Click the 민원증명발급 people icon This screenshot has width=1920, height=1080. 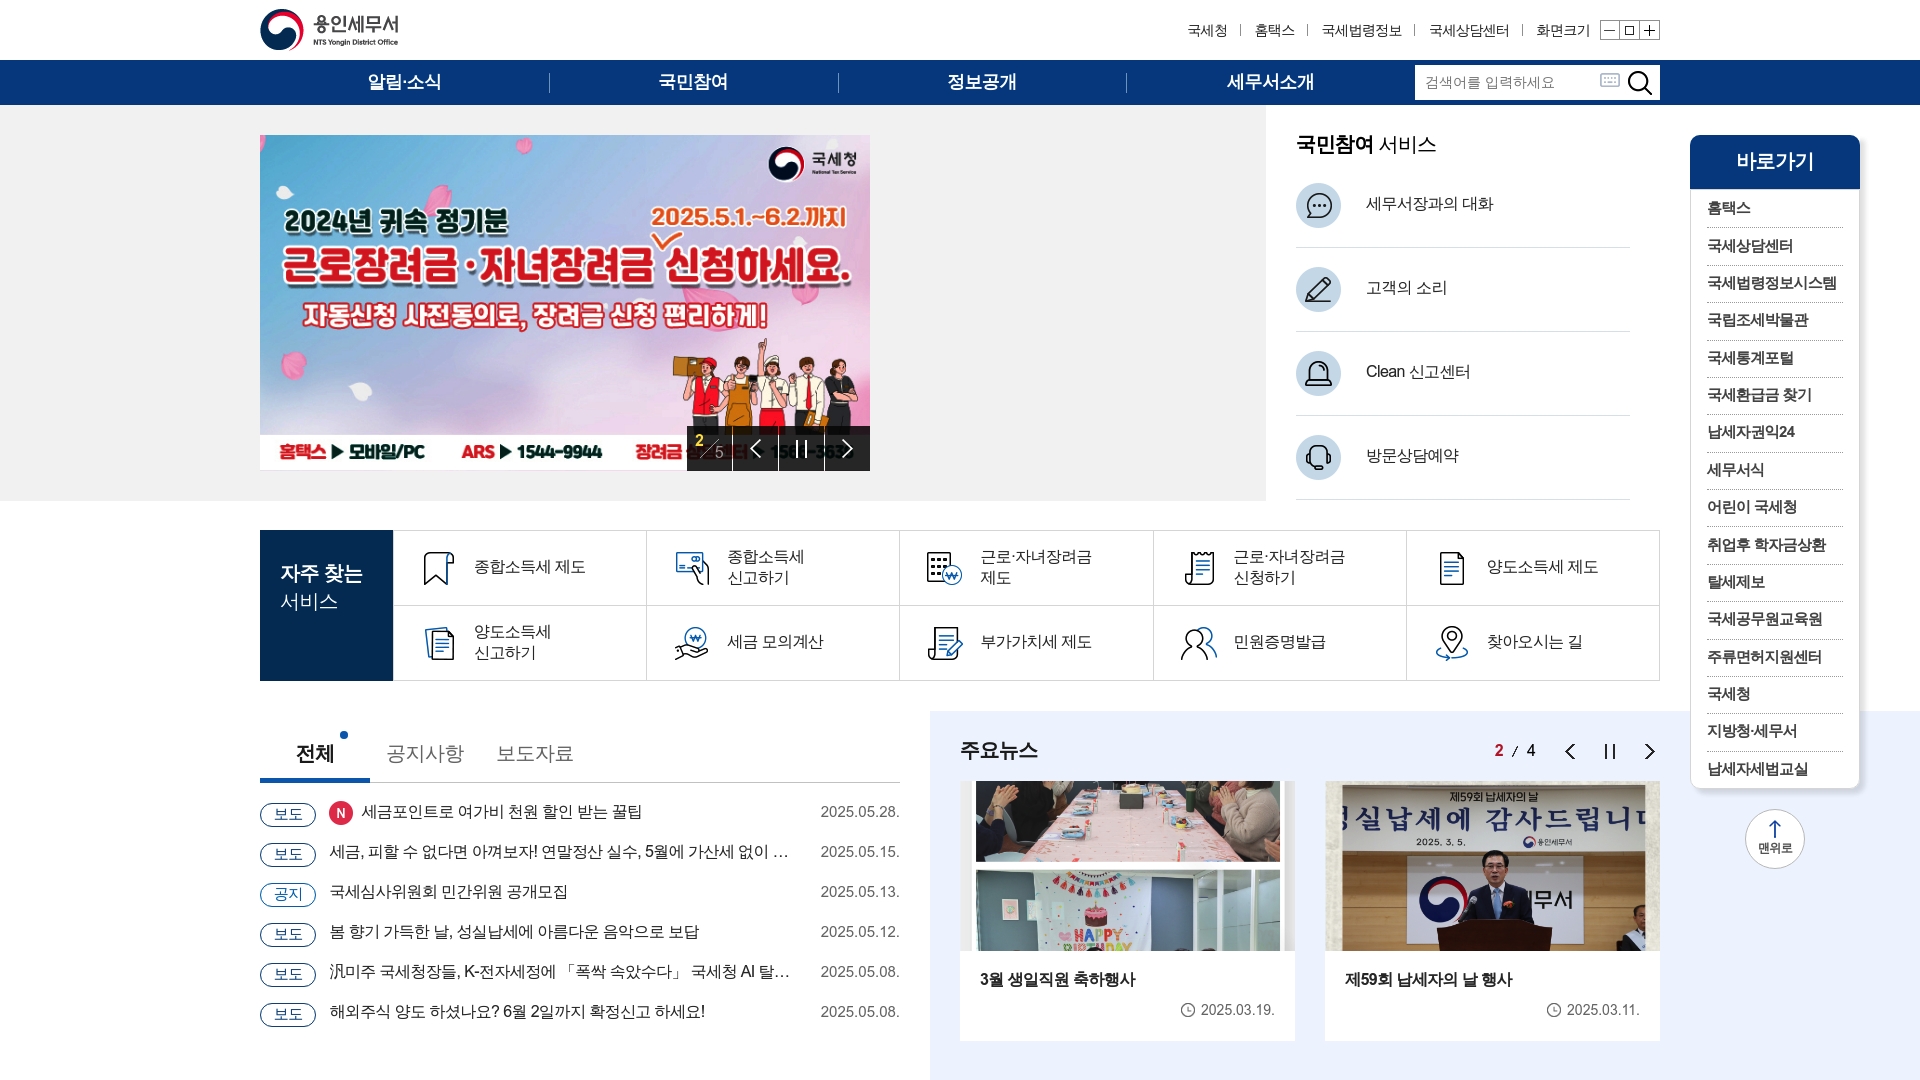pos(1199,643)
